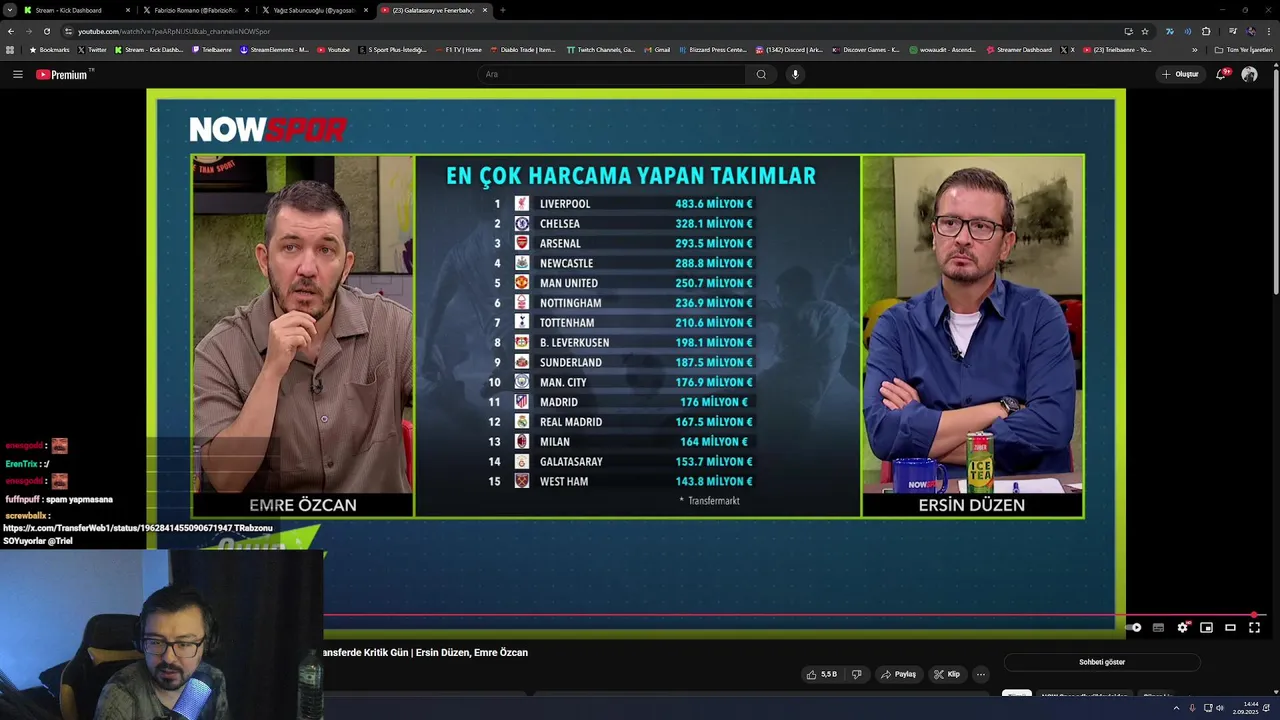
Task: Reload the current page
Action: tap(46, 31)
